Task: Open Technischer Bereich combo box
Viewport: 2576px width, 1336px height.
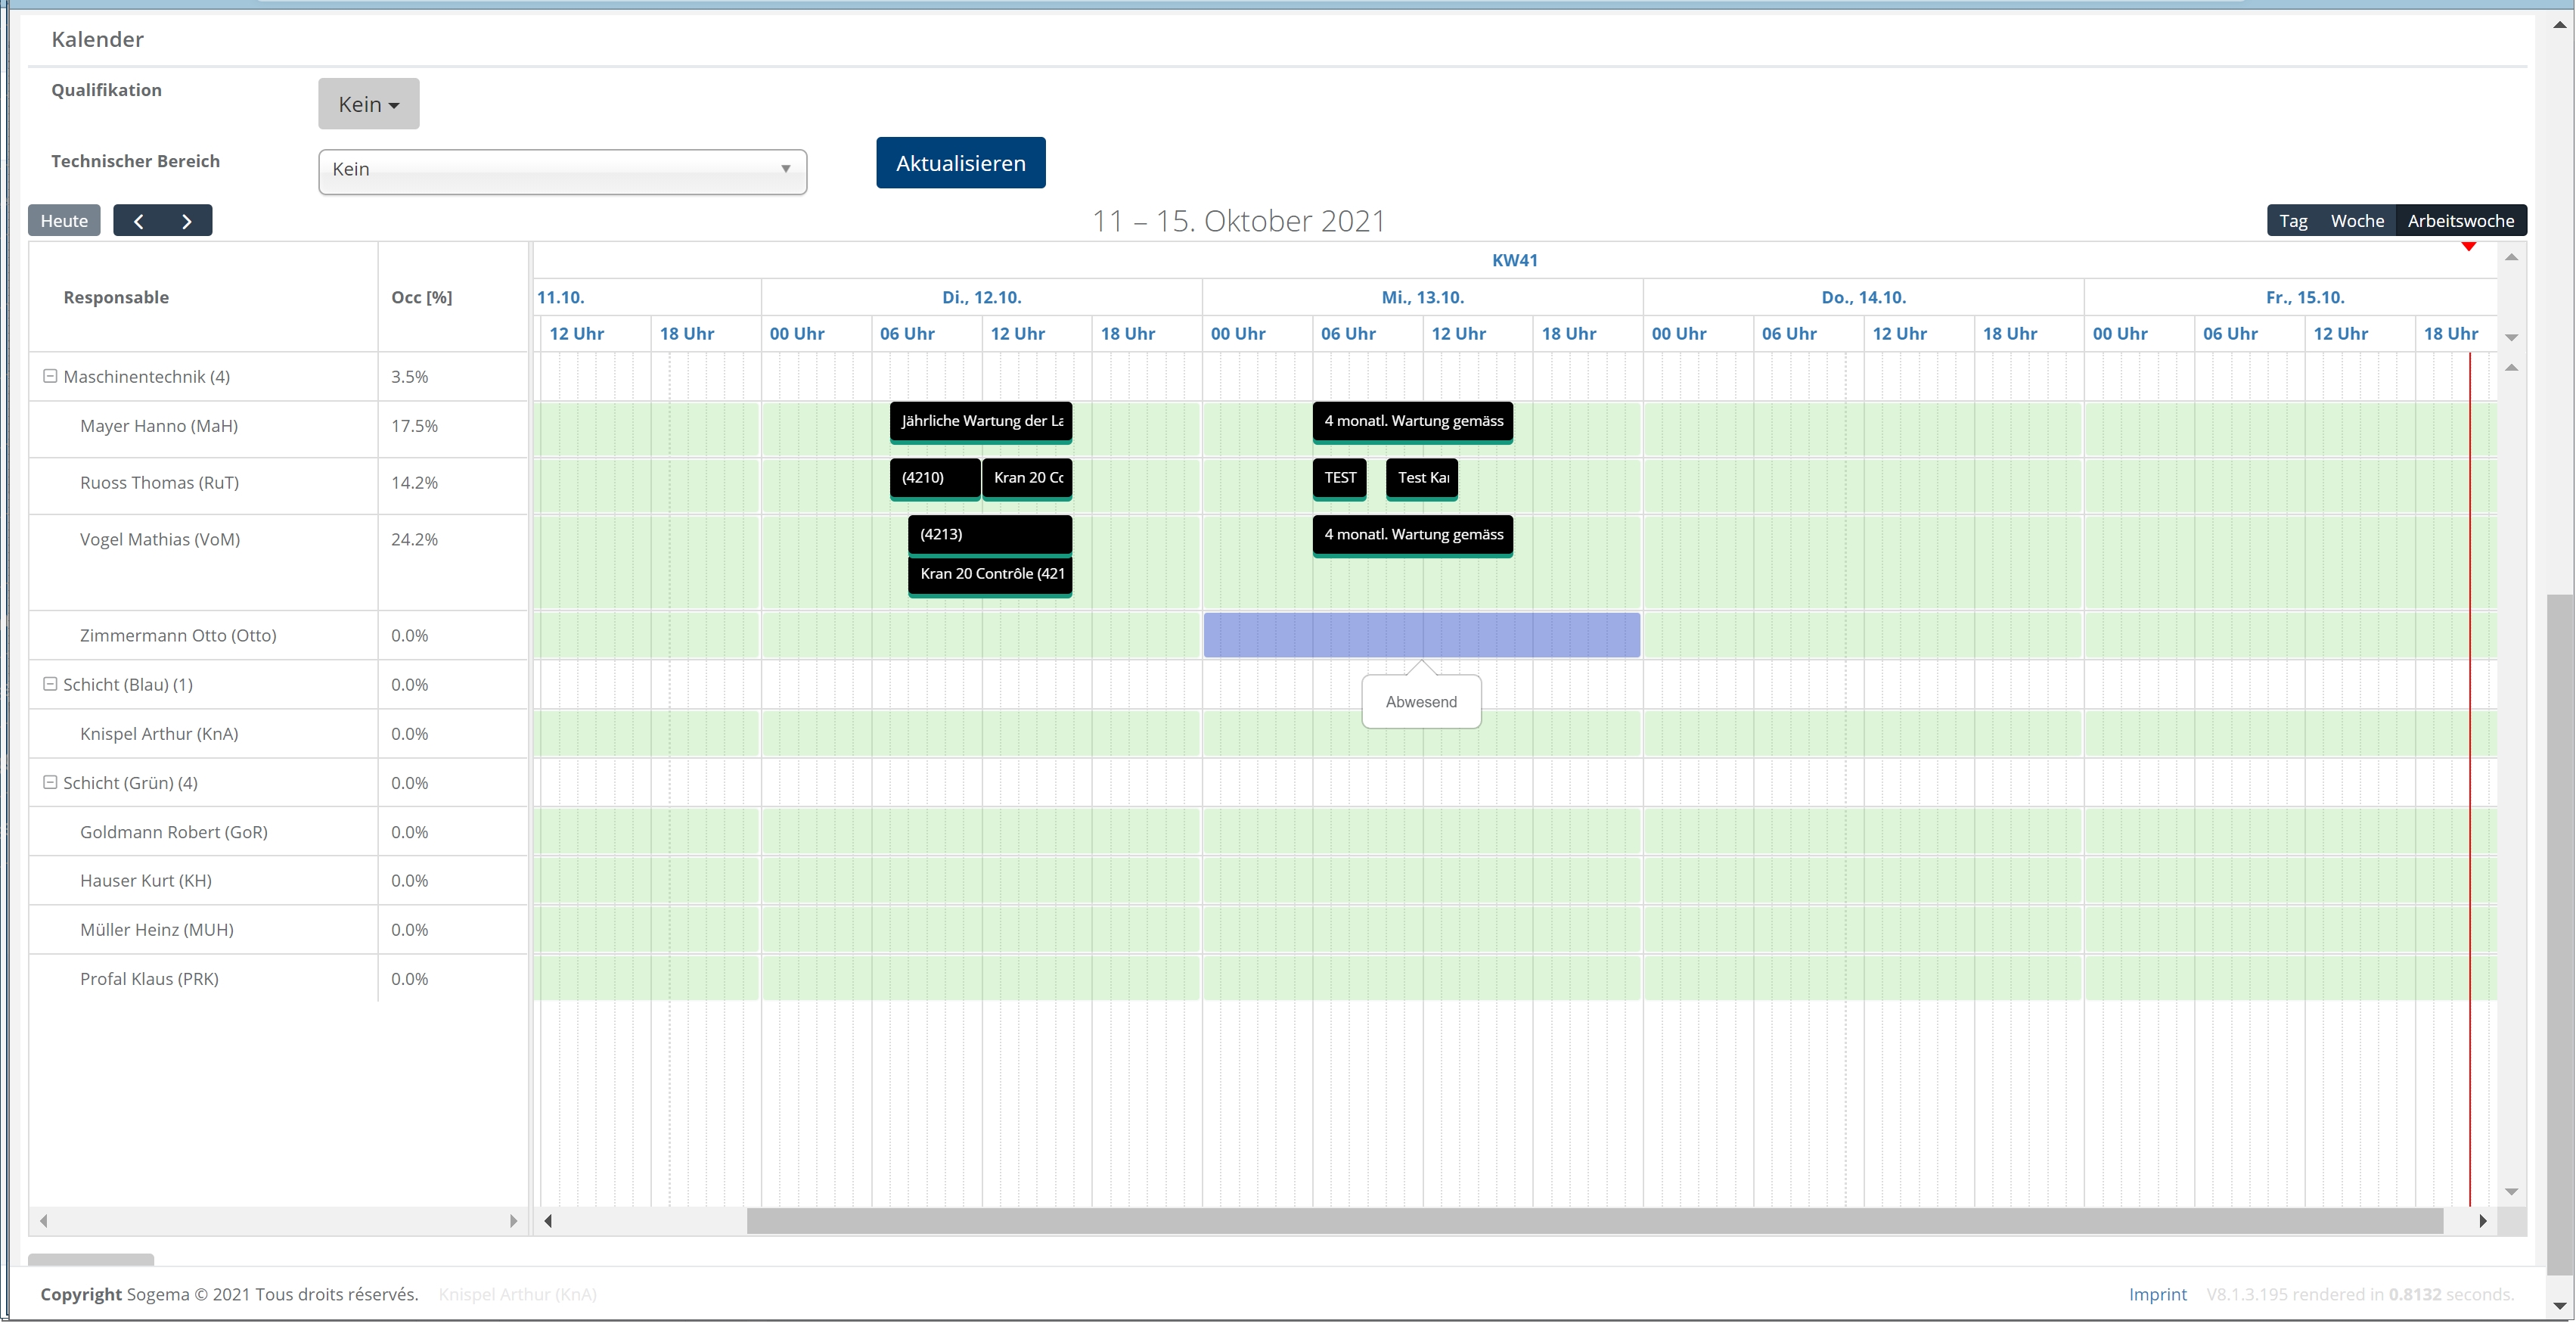Action: tap(562, 171)
